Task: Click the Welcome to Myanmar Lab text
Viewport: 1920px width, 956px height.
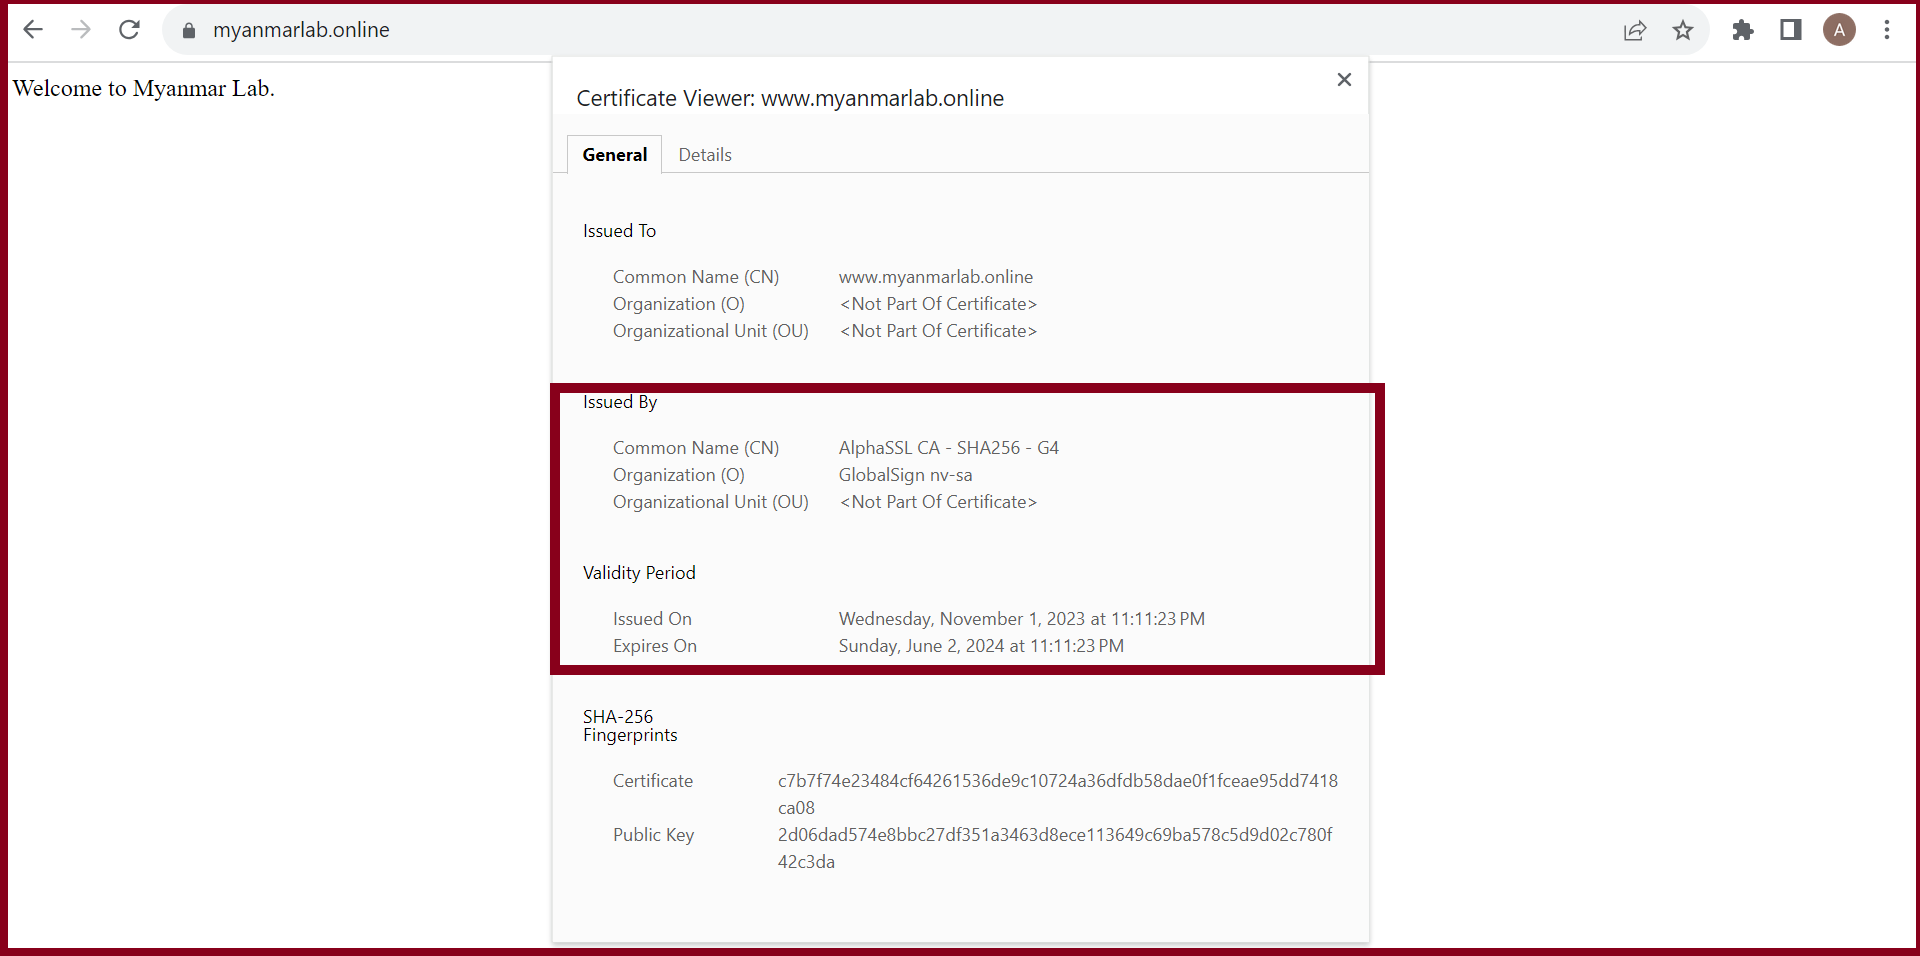Action: coord(143,88)
